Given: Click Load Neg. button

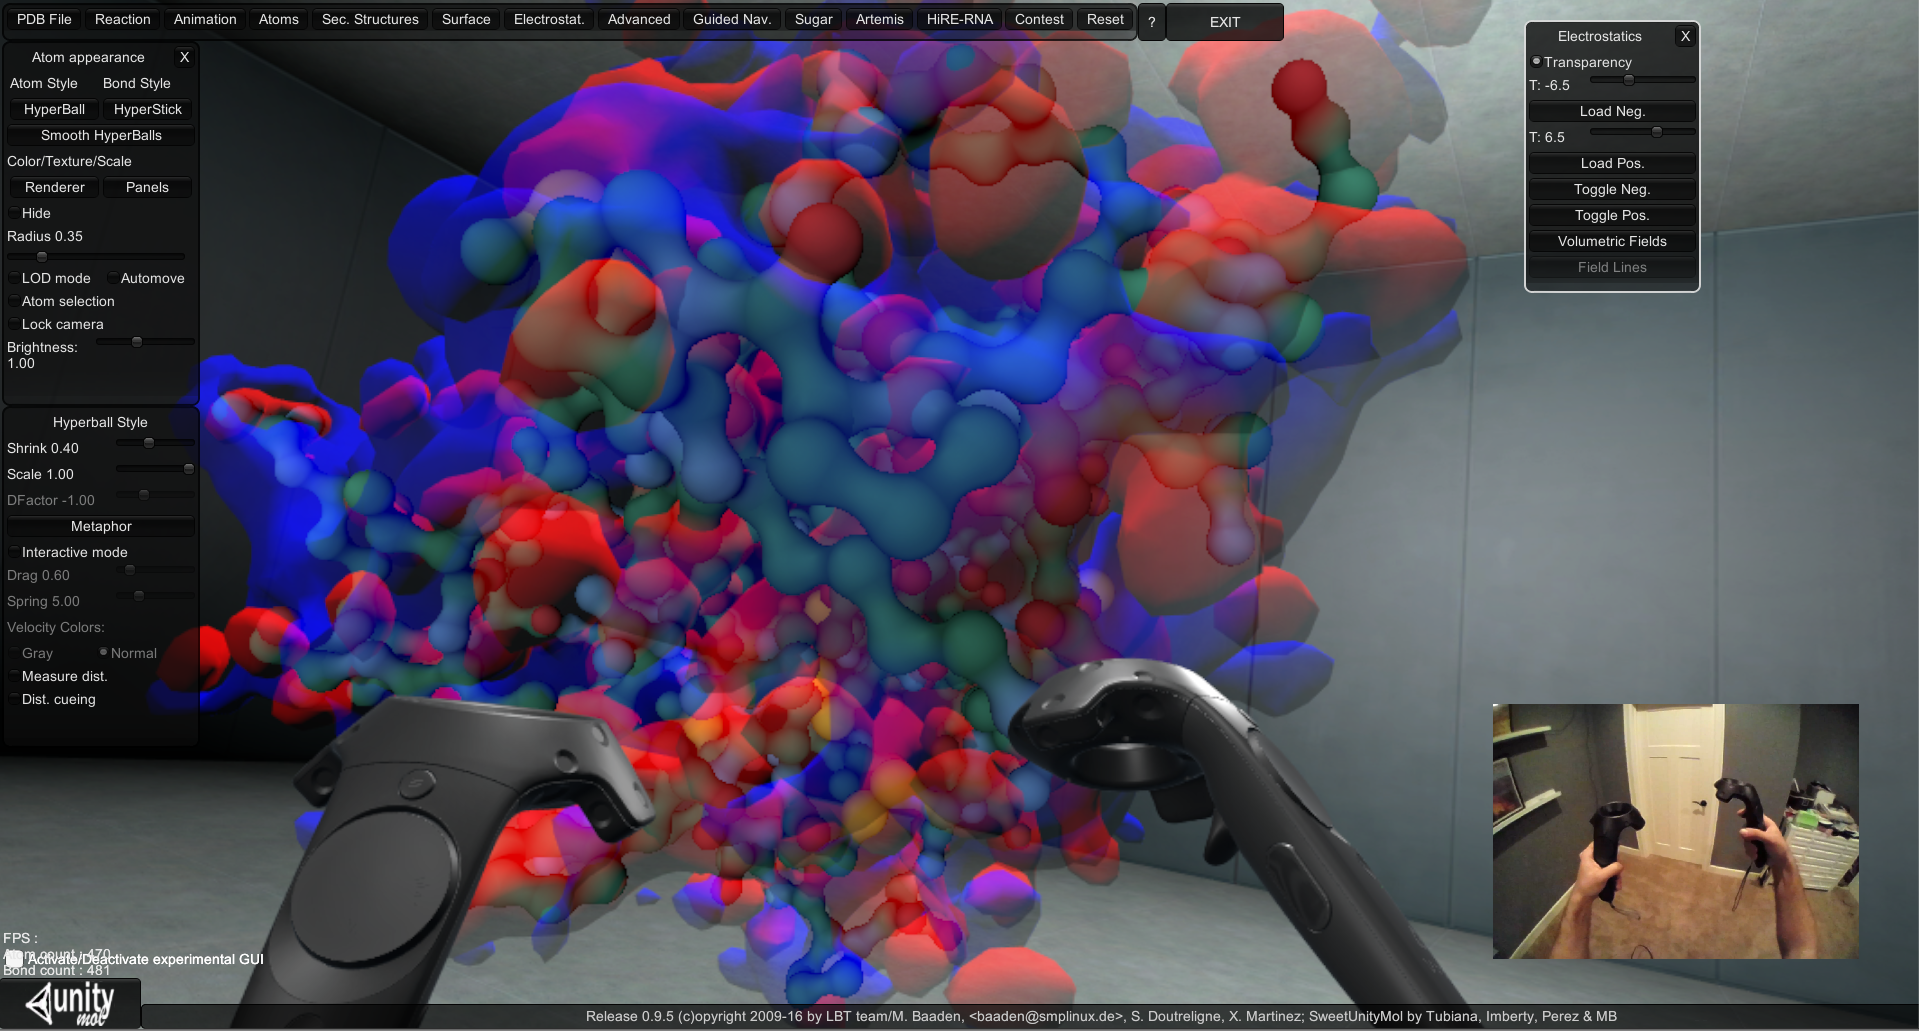Looking at the screenshot, I should 1612,111.
